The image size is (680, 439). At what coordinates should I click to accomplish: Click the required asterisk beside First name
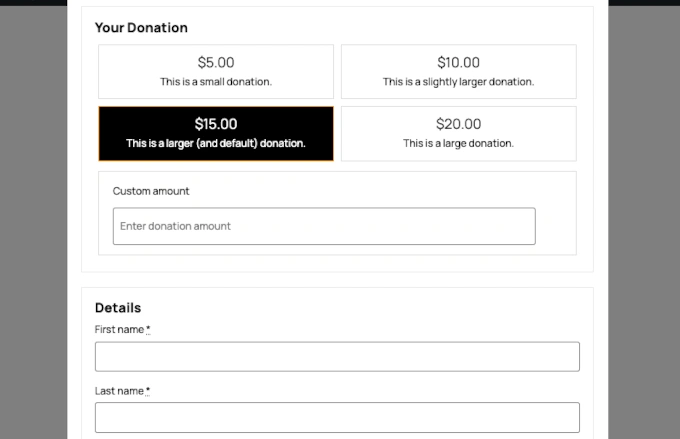tap(148, 330)
